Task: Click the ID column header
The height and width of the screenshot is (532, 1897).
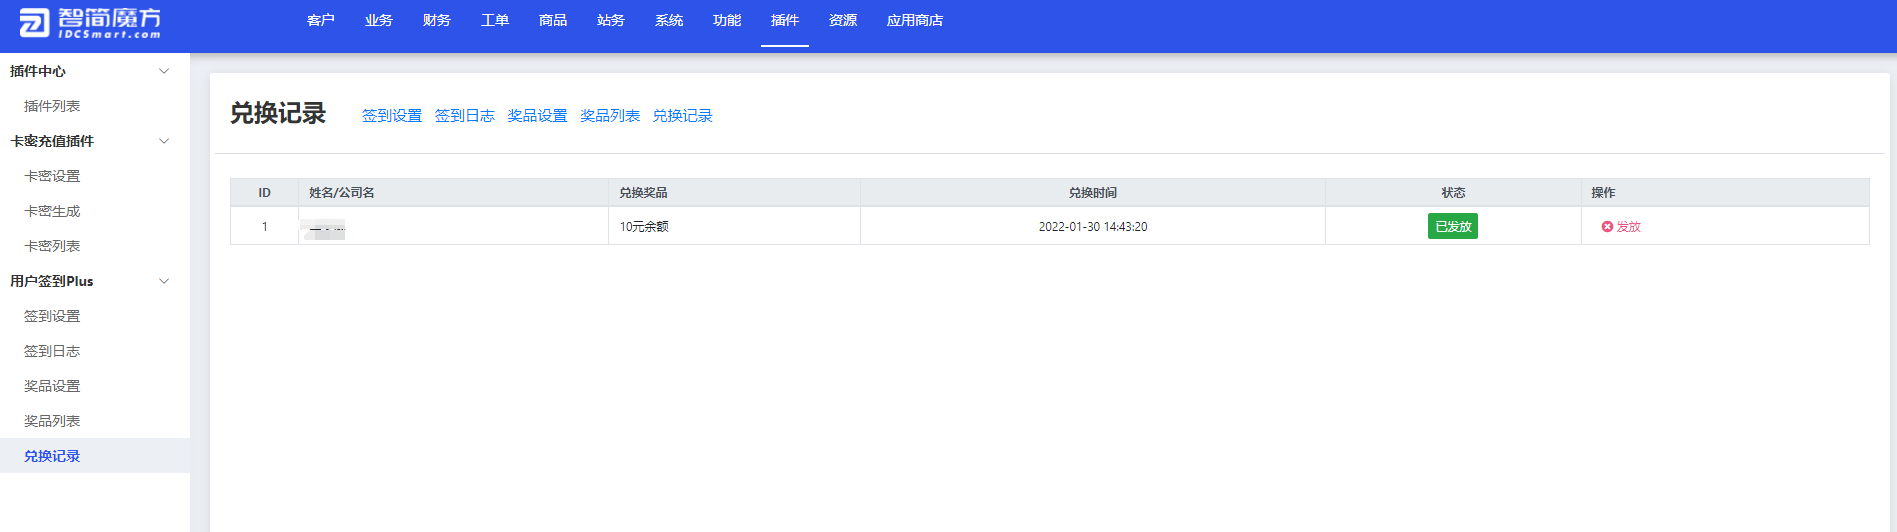Action: tap(264, 193)
